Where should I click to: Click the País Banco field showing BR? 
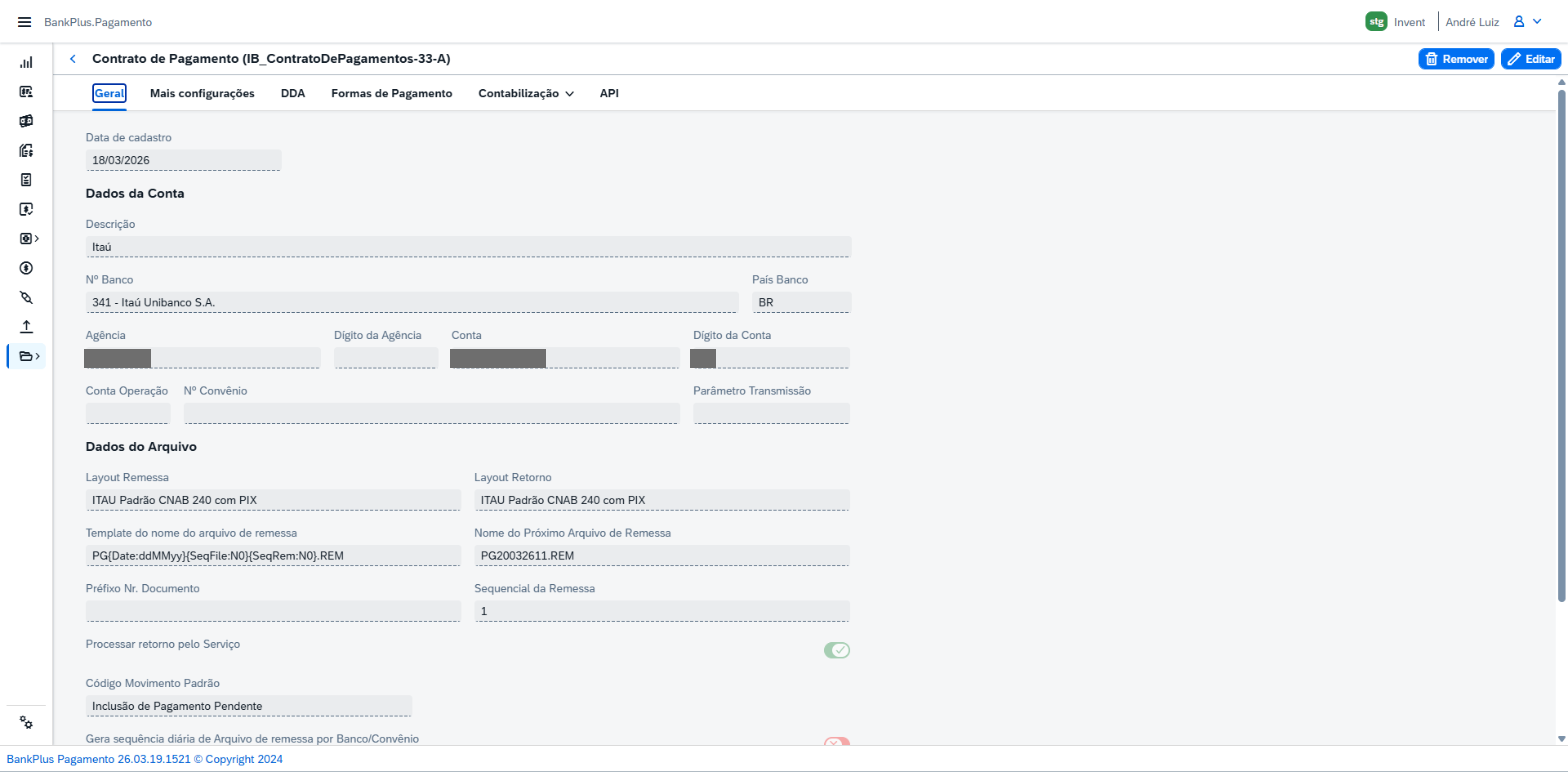click(x=801, y=302)
